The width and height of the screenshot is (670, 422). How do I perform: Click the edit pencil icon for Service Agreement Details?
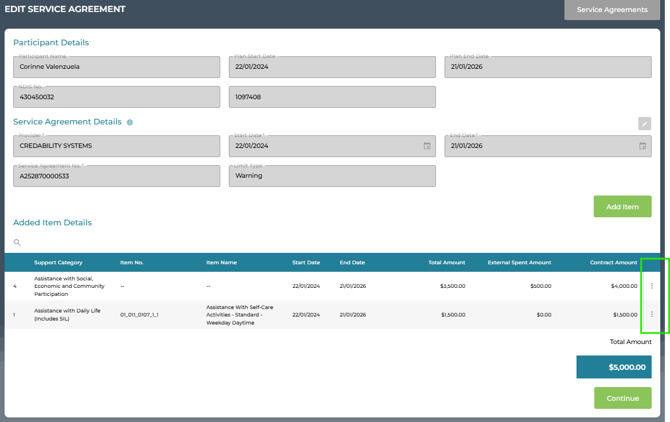pyautogui.click(x=644, y=124)
